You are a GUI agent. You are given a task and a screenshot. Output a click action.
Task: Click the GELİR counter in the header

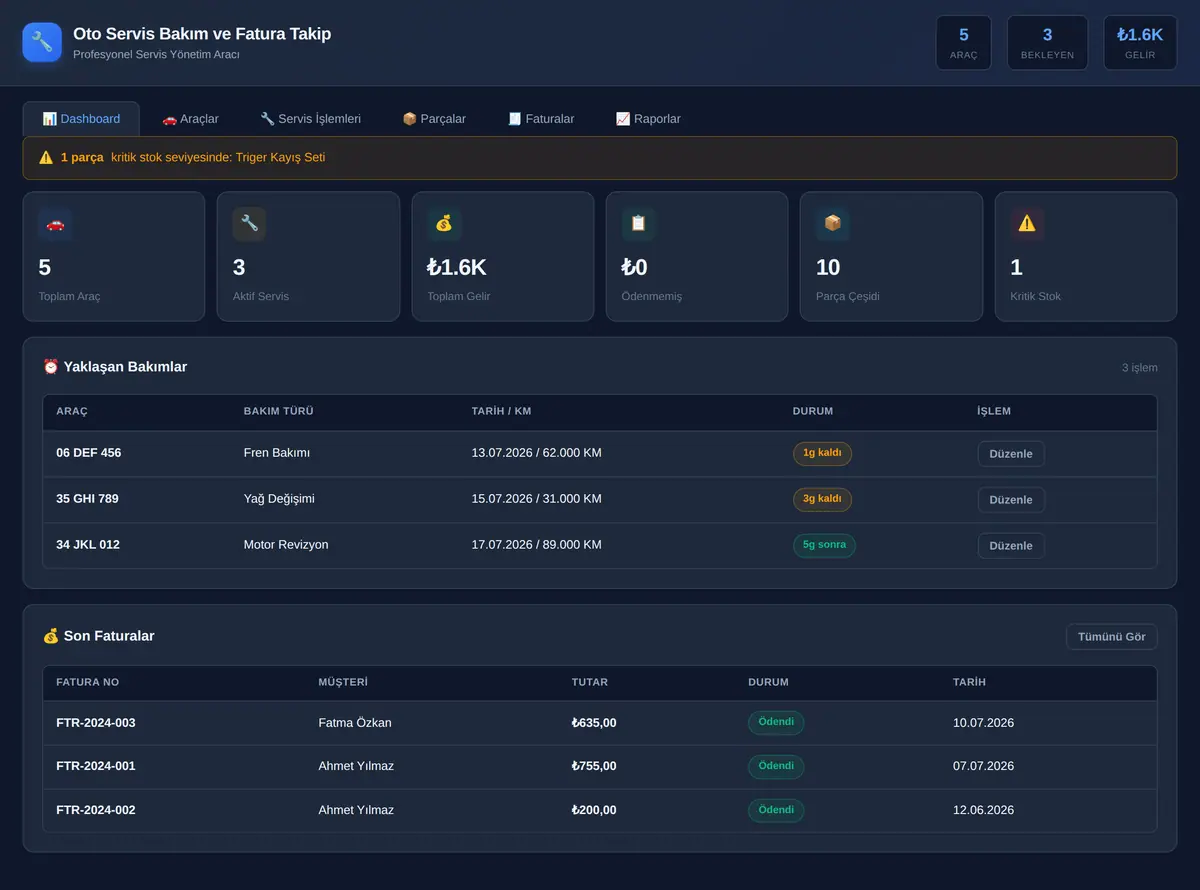(x=1140, y=43)
